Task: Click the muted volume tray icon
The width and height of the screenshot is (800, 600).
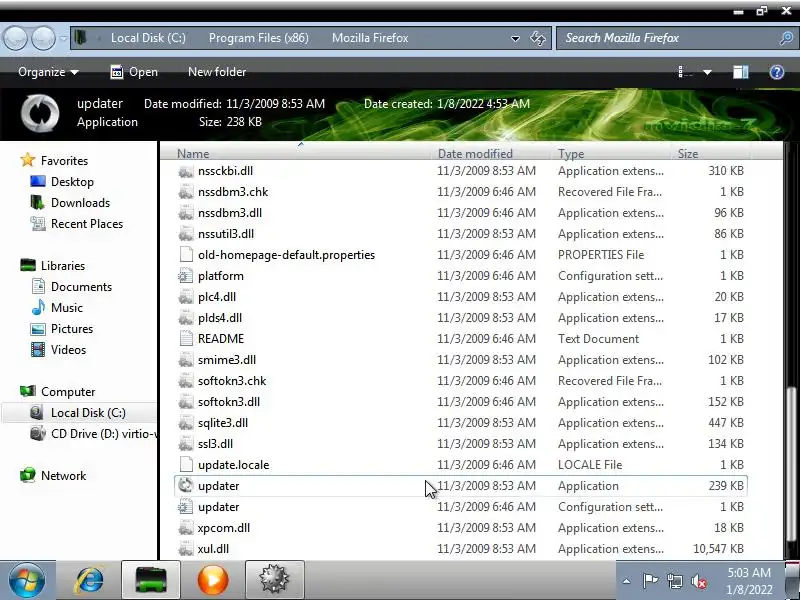Action: tap(698, 581)
